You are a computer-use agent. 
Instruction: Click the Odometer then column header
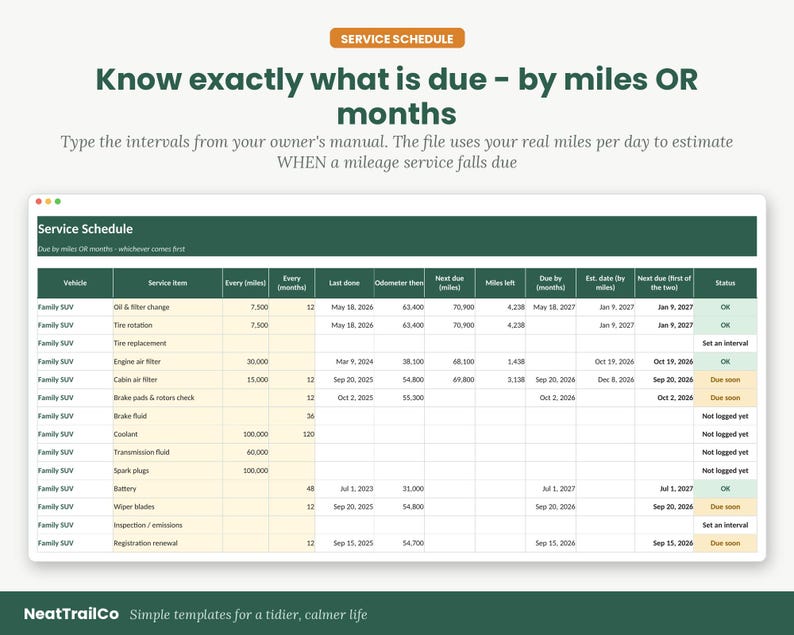click(399, 283)
